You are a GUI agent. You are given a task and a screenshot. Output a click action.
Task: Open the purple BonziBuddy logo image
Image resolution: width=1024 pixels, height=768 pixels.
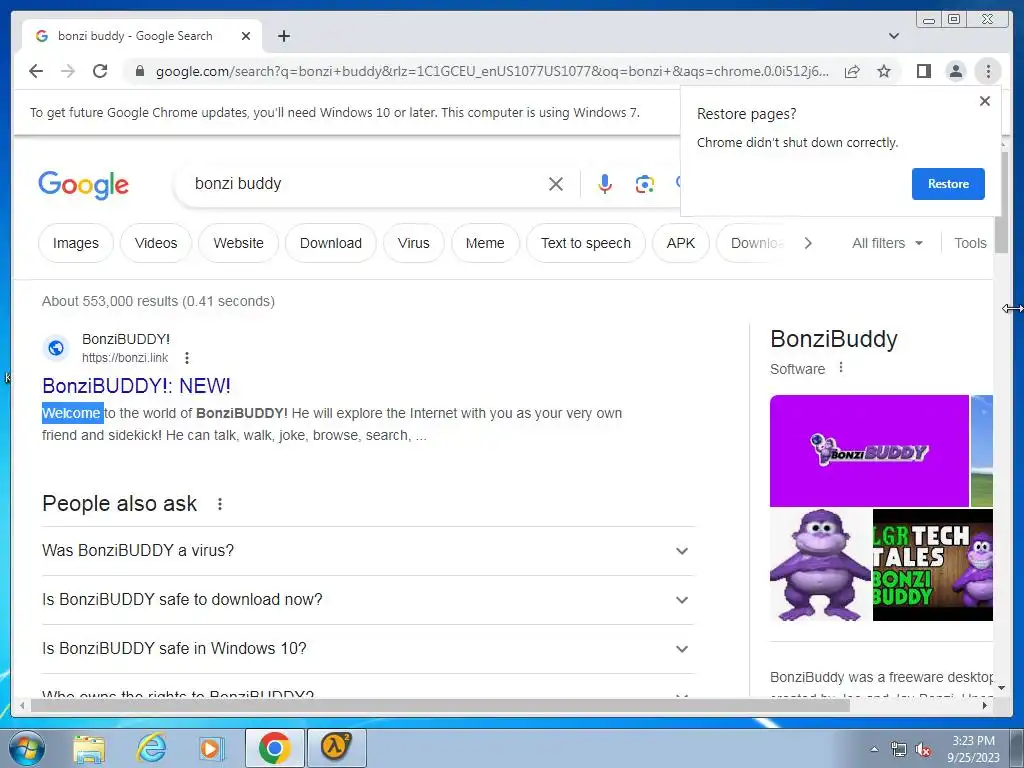pyautogui.click(x=869, y=451)
